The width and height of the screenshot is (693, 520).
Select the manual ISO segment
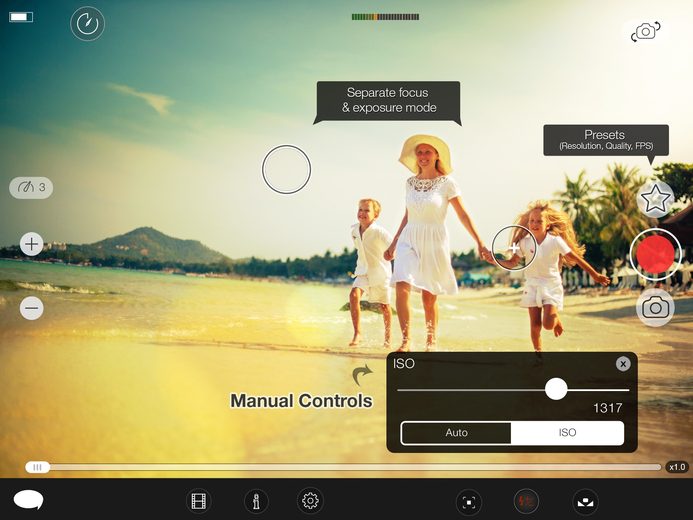[567, 433]
